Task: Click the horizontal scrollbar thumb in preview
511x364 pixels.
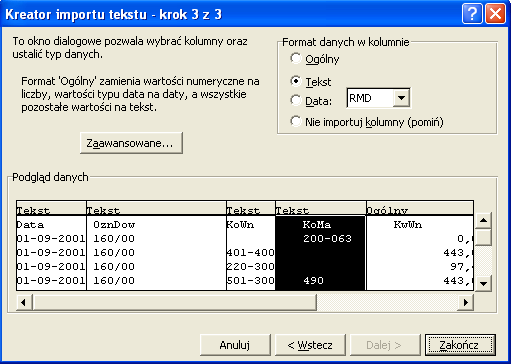Action: click(x=174, y=303)
